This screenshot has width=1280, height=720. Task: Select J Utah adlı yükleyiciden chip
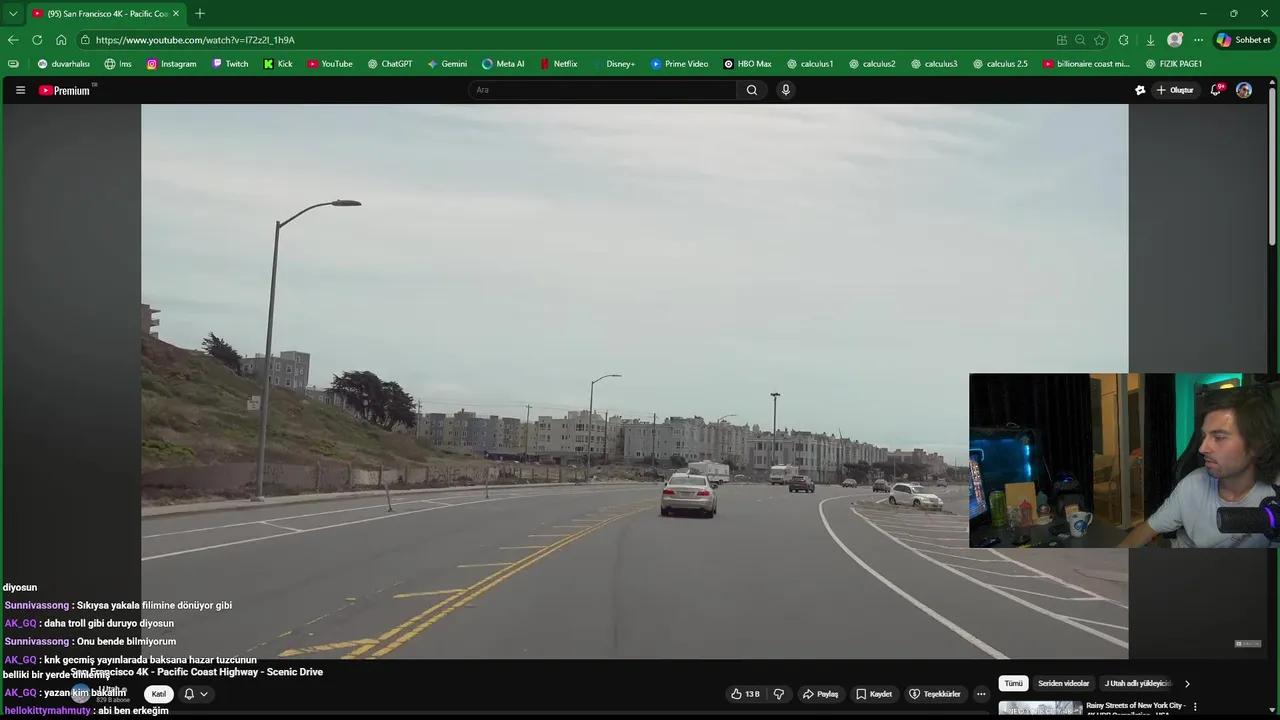tap(1136, 684)
